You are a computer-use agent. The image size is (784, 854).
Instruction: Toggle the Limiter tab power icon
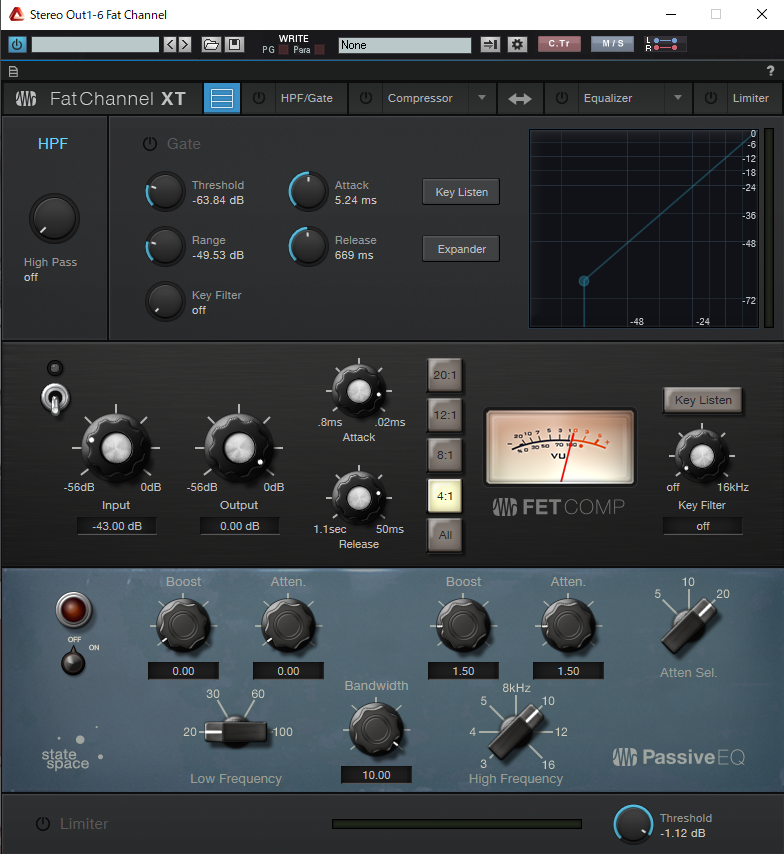click(x=710, y=98)
